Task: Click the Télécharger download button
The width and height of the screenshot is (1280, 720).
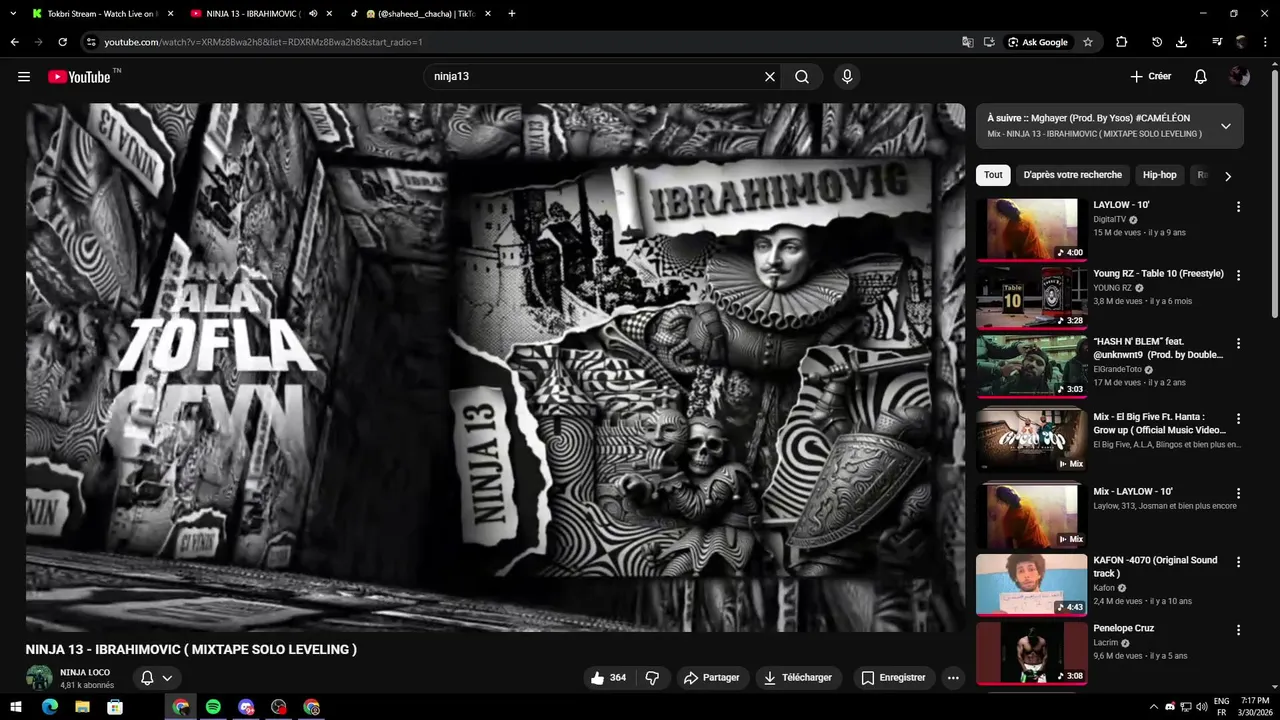Action: [x=798, y=678]
